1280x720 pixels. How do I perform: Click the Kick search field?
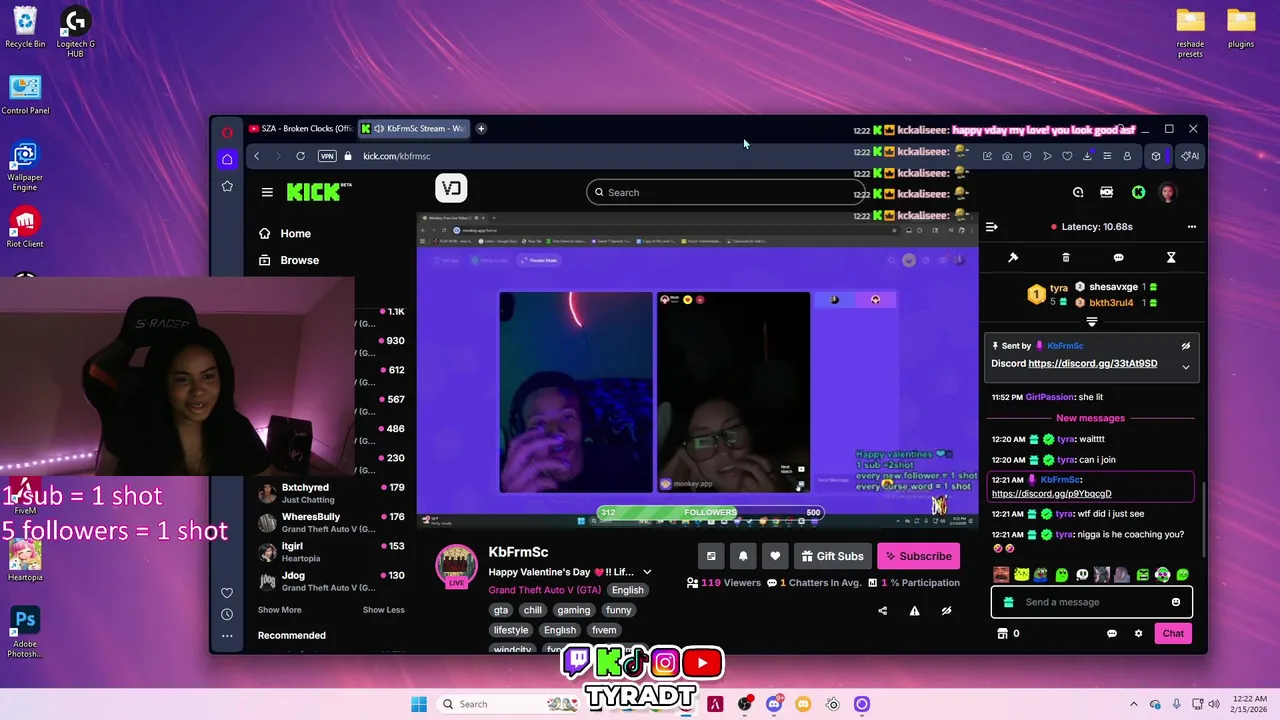[x=725, y=192]
